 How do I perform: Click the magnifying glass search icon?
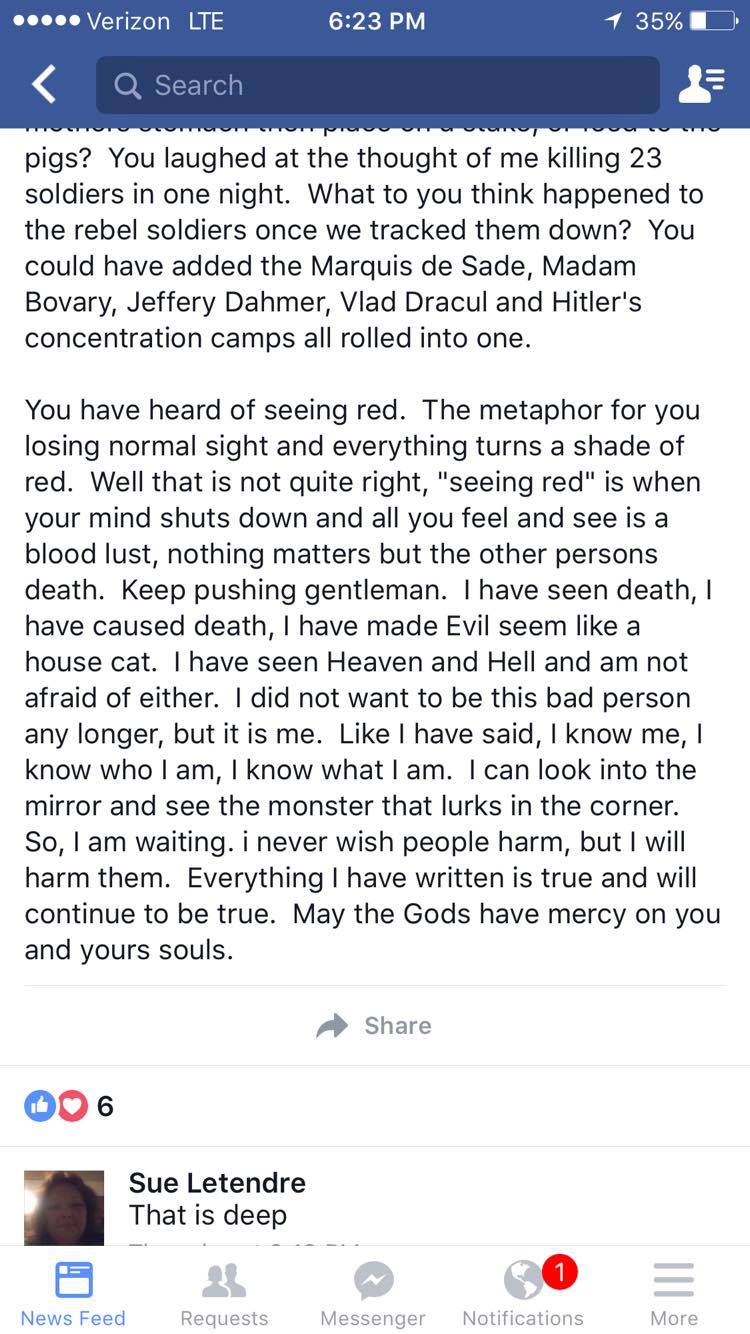coord(128,86)
